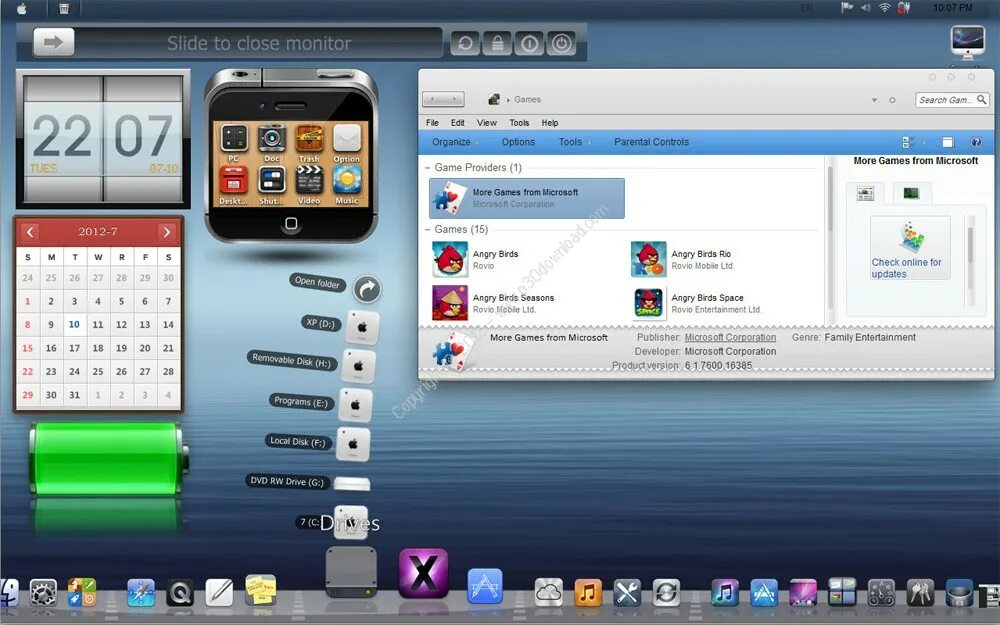
Task: Launch Safari compass icon in the dock
Action: tap(141, 593)
